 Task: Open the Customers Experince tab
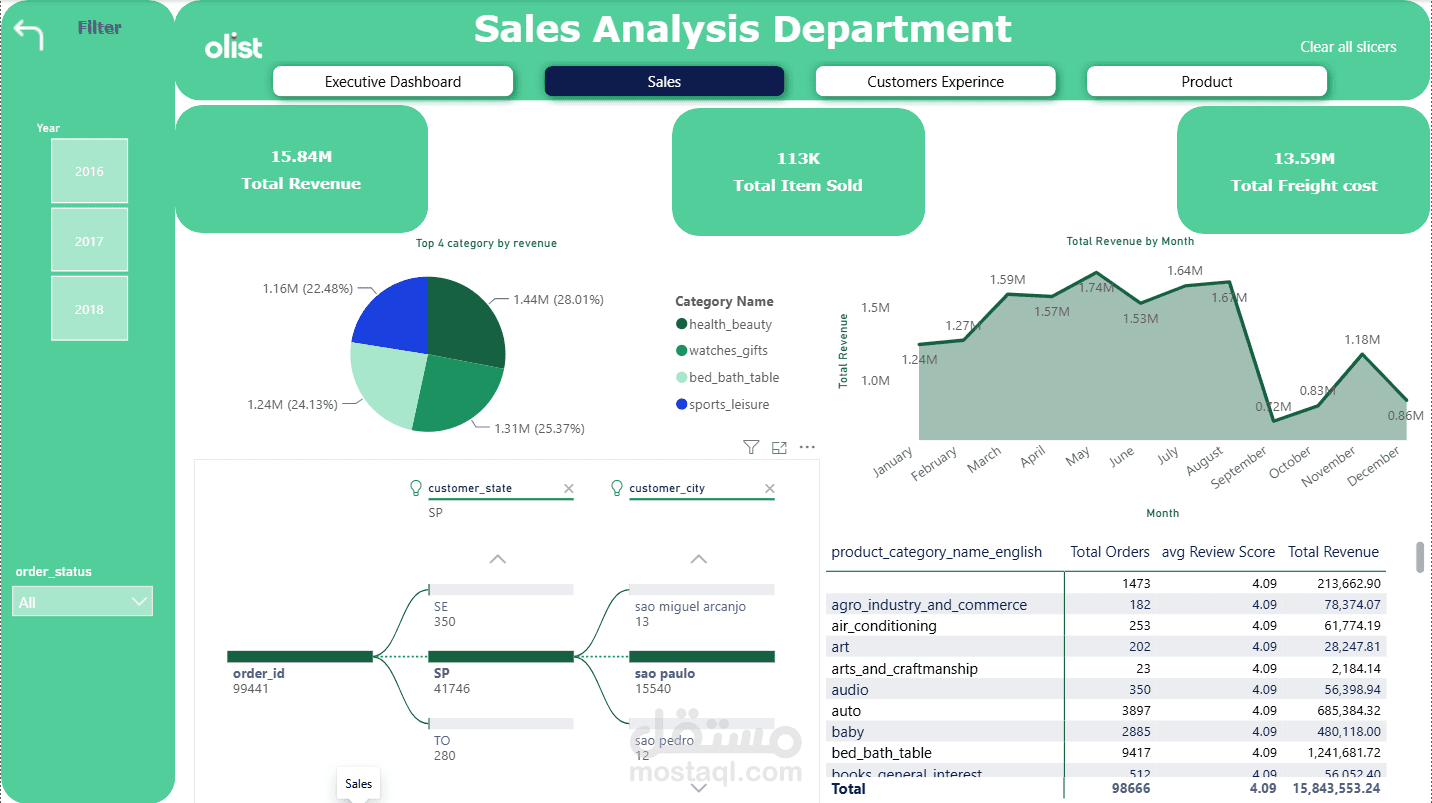936,82
